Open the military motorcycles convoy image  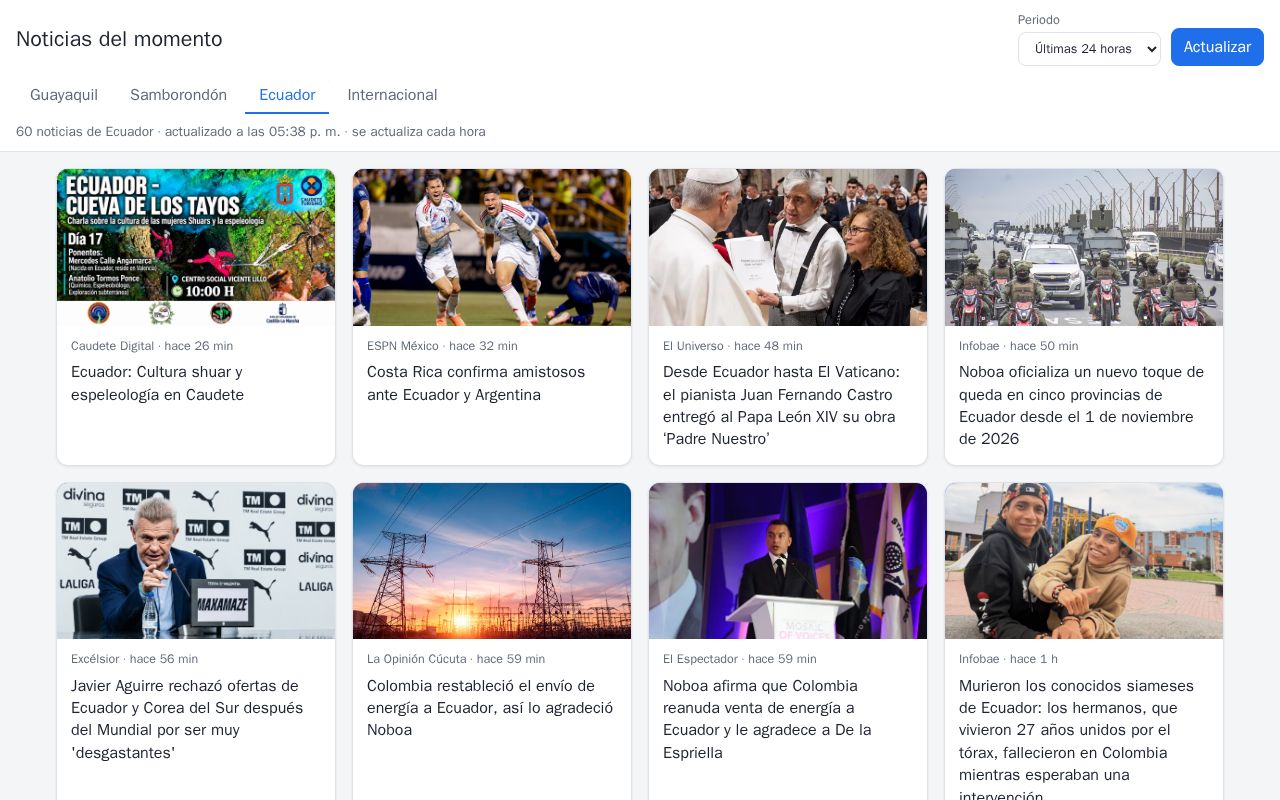coord(1084,247)
